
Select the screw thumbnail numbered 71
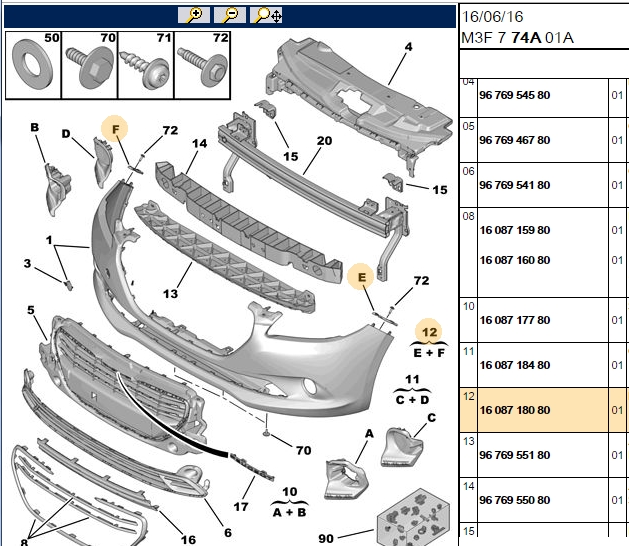coord(146,65)
